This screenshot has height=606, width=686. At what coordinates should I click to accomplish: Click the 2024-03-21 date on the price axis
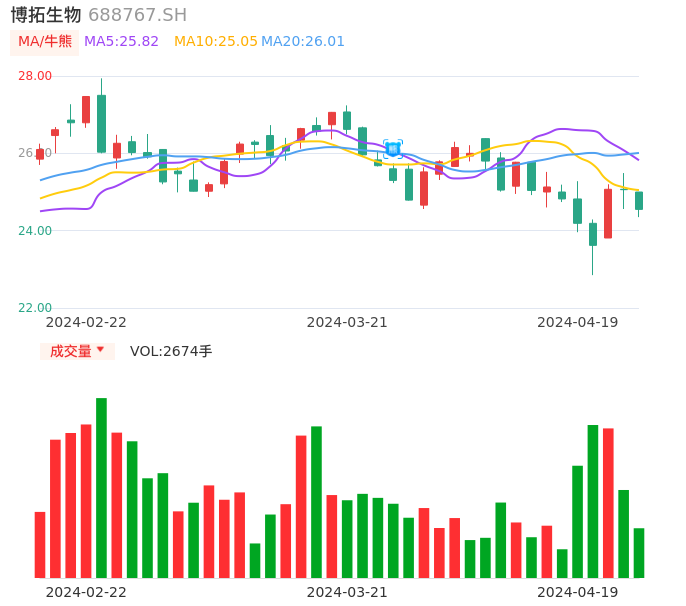point(347,322)
